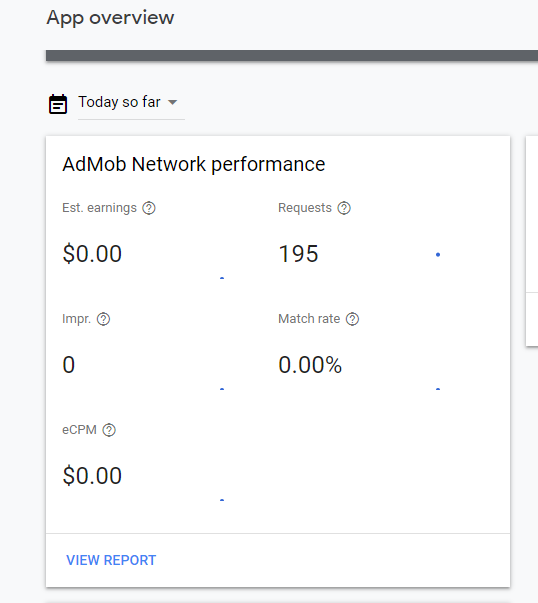Viewport: 538px width, 603px height.
Task: Click the AdMob Network performance card title
Action: [x=194, y=165]
